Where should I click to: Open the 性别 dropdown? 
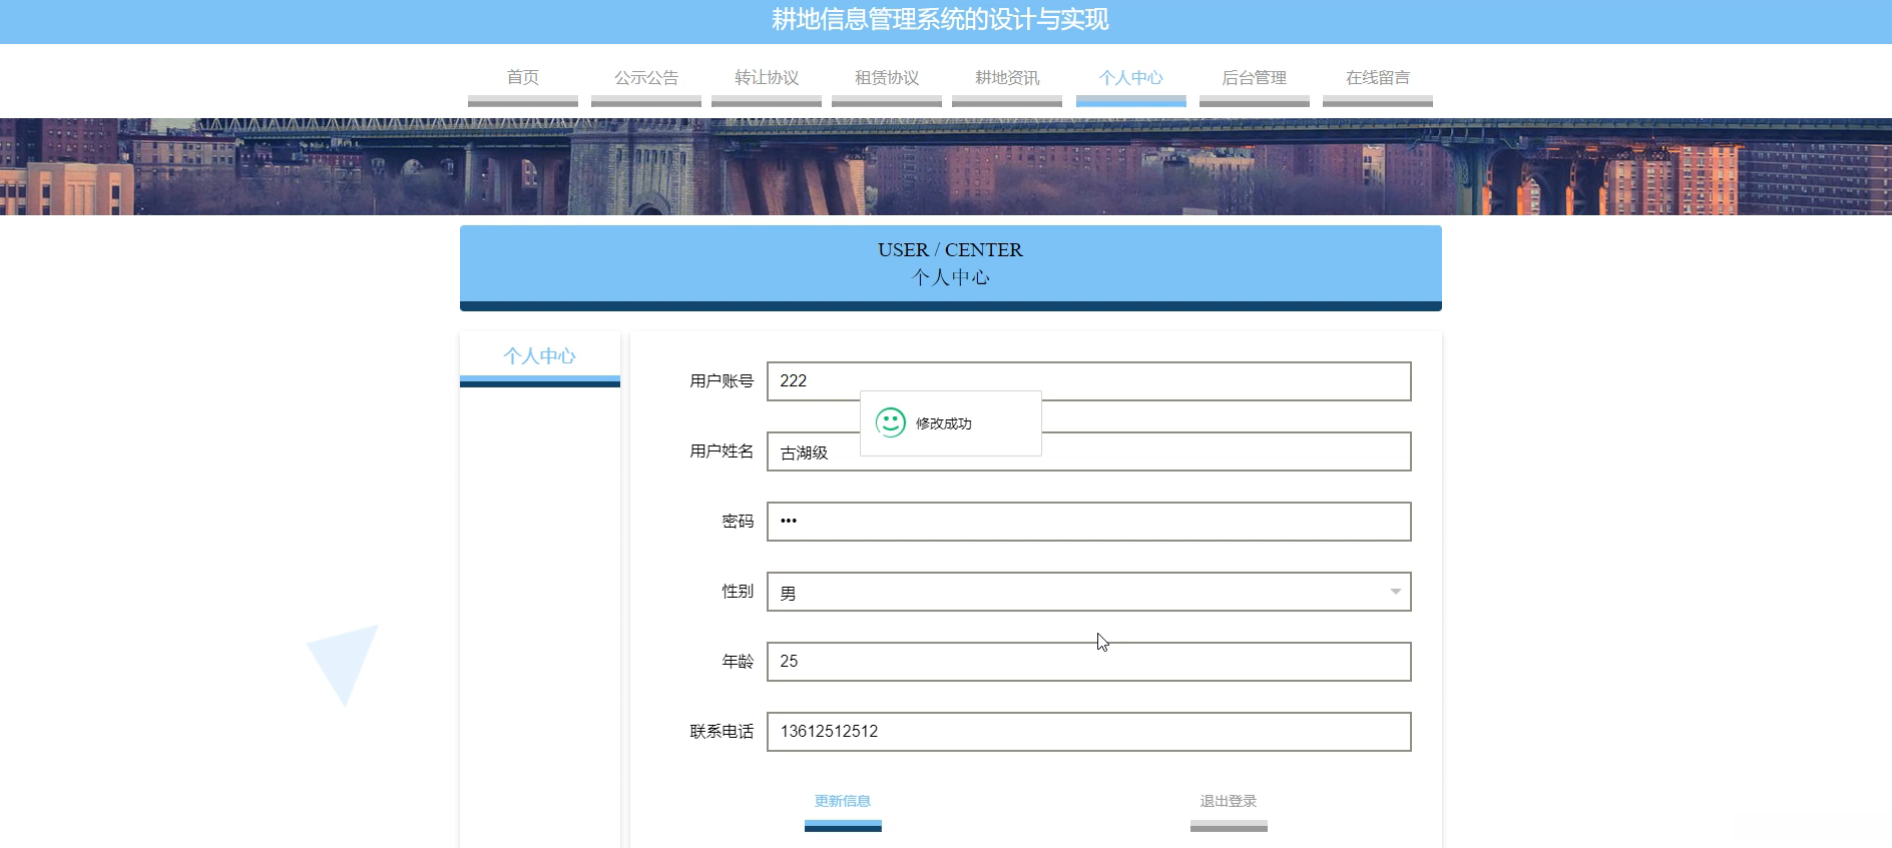(x=1089, y=592)
